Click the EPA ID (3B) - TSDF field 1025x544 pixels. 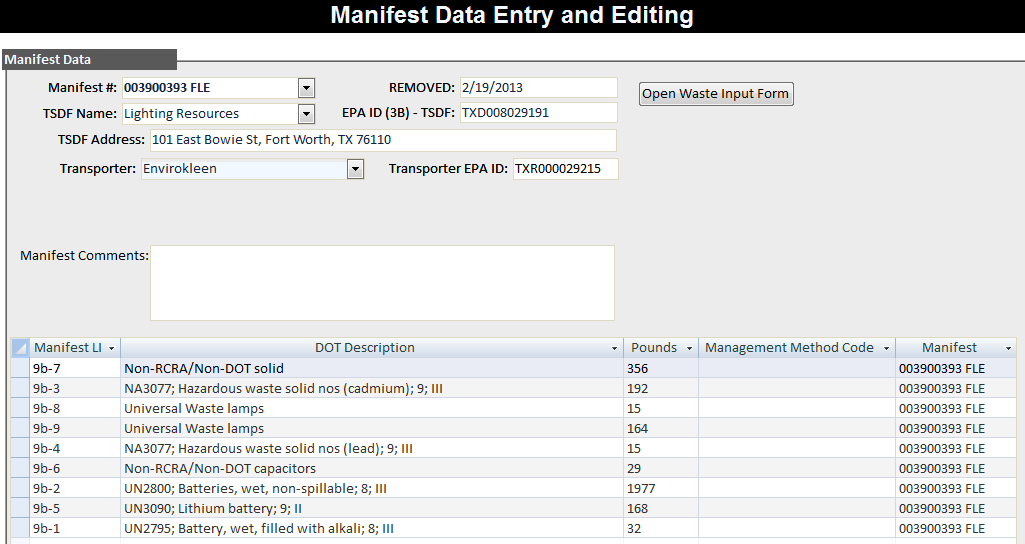pos(539,112)
